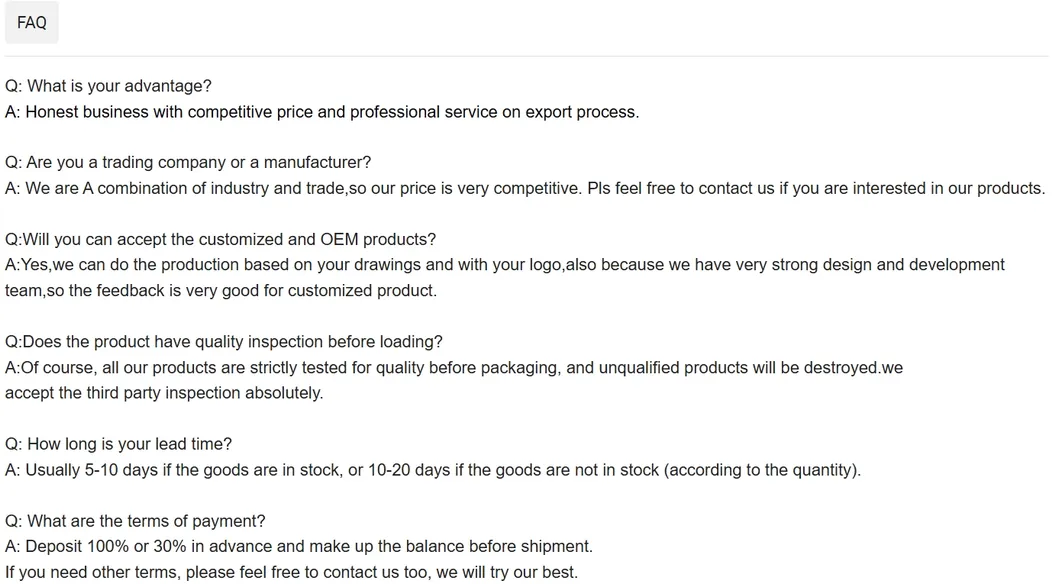
Task: Click the answer about products strictly tested
Action: pyautogui.click(x=453, y=368)
